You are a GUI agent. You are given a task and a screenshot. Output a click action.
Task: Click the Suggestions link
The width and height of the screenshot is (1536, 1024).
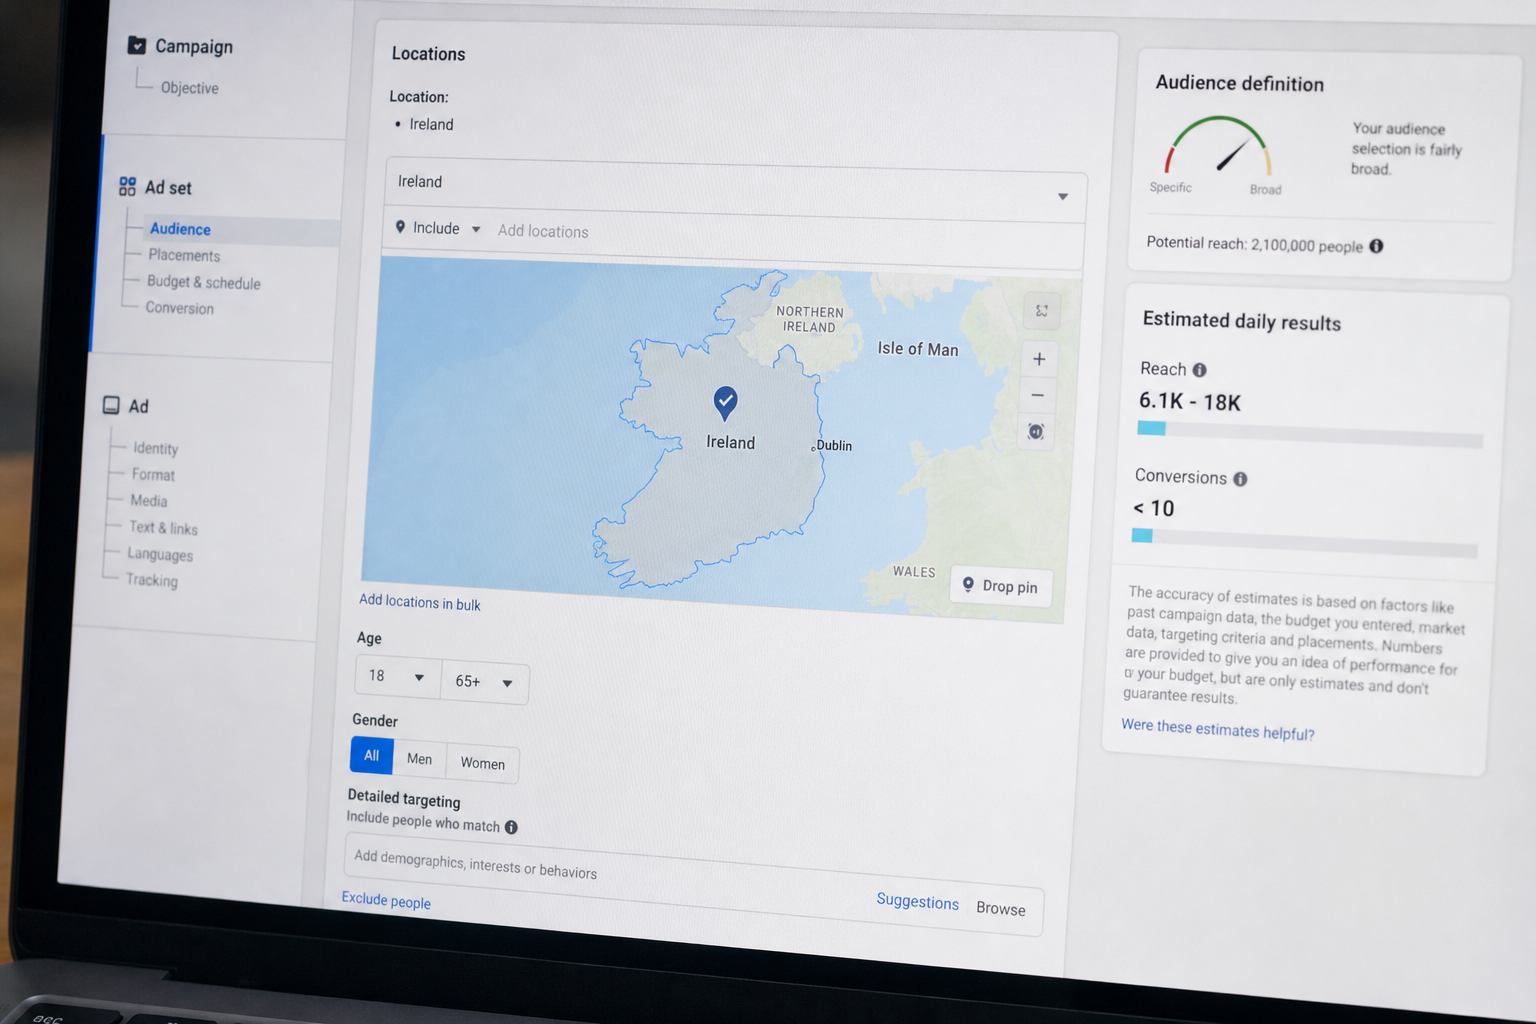(917, 901)
